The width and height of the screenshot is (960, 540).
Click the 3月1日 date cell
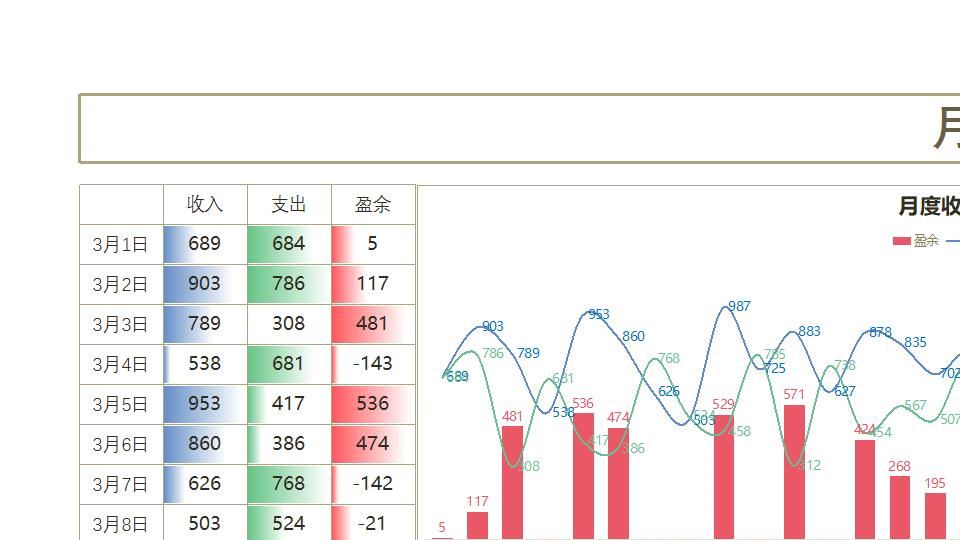[x=121, y=245]
